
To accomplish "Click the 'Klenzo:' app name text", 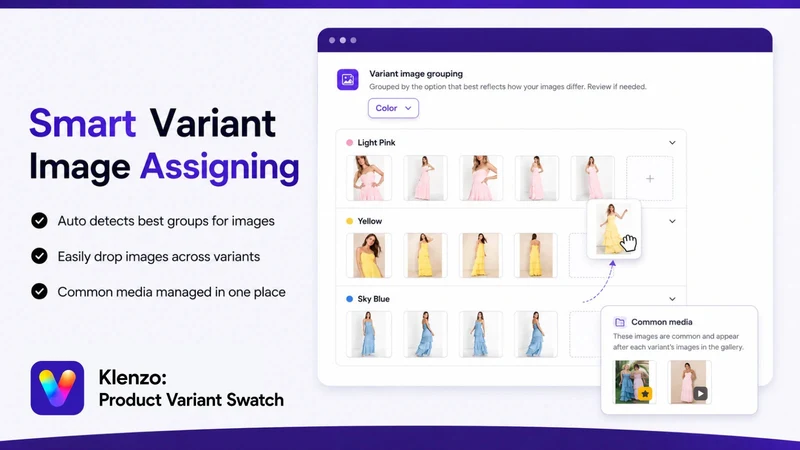I will [x=133, y=378].
